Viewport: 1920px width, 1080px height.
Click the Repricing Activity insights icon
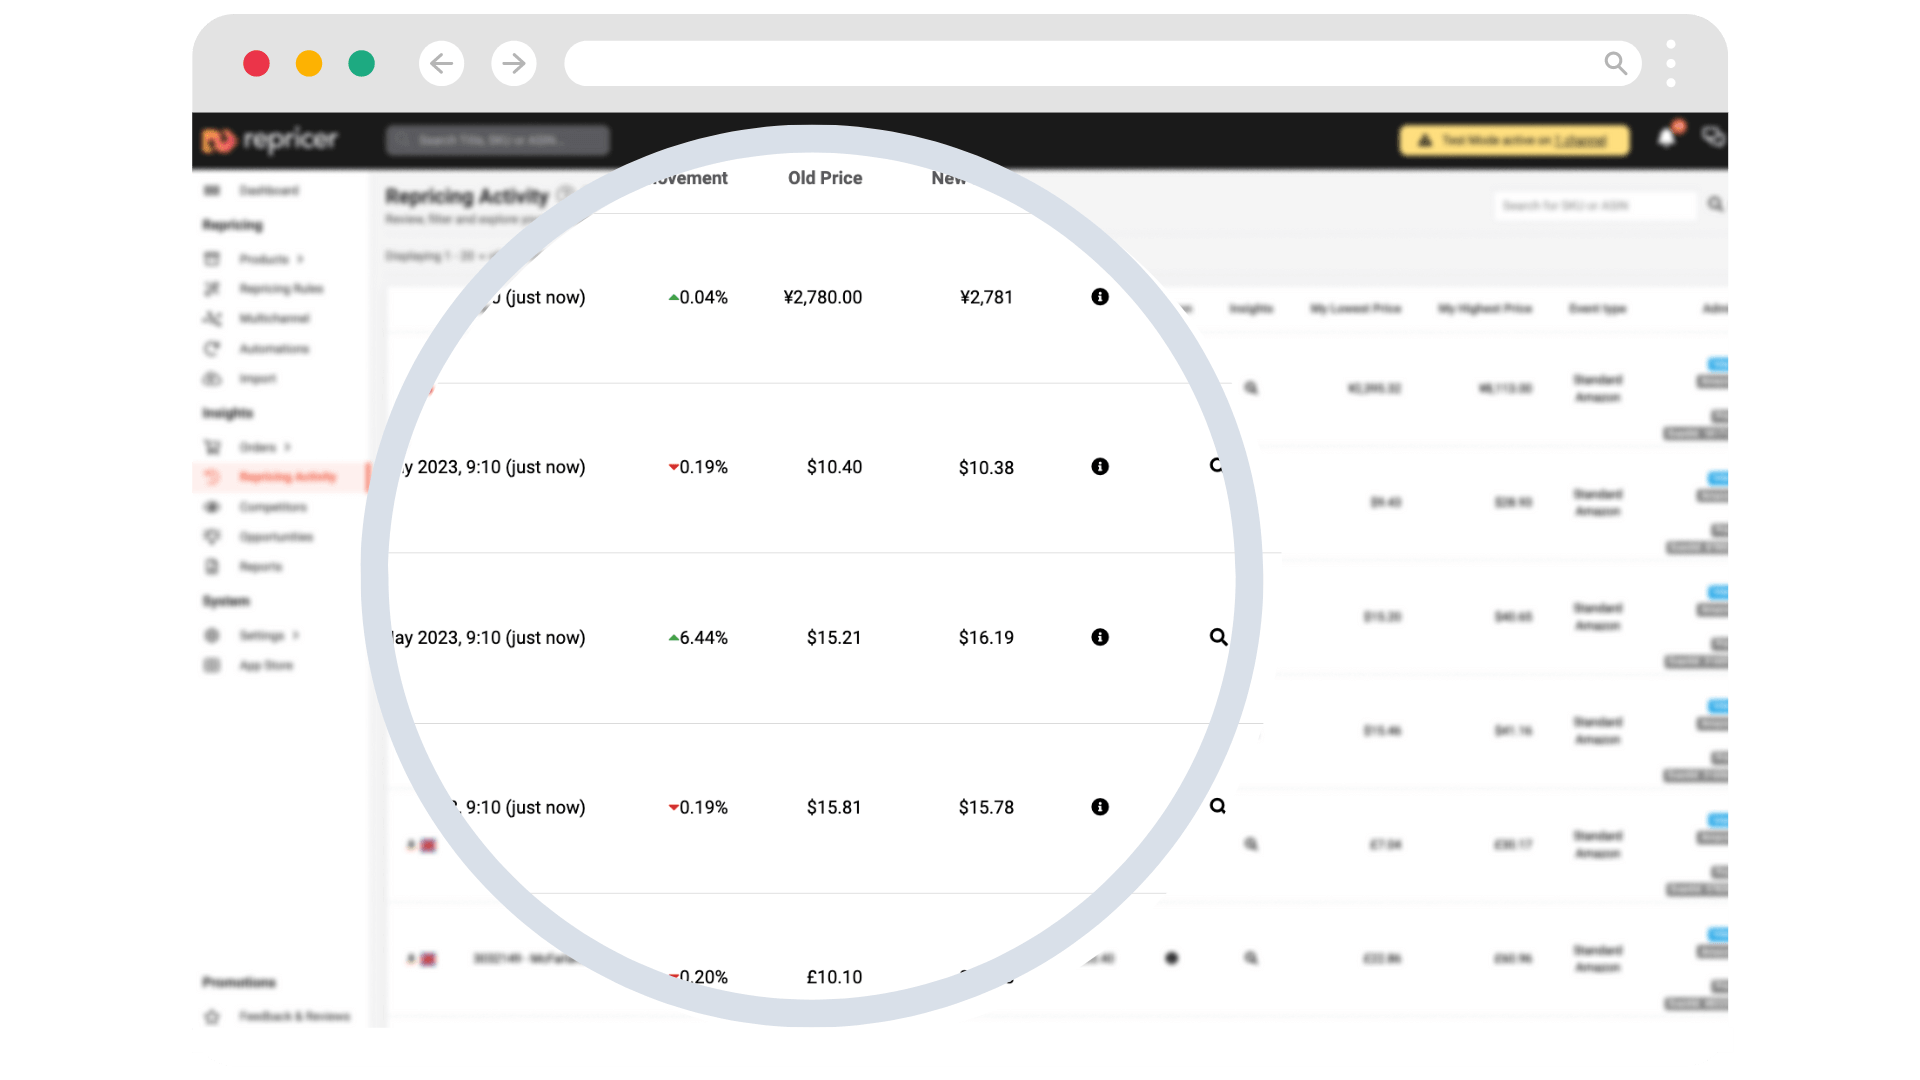(x=214, y=476)
